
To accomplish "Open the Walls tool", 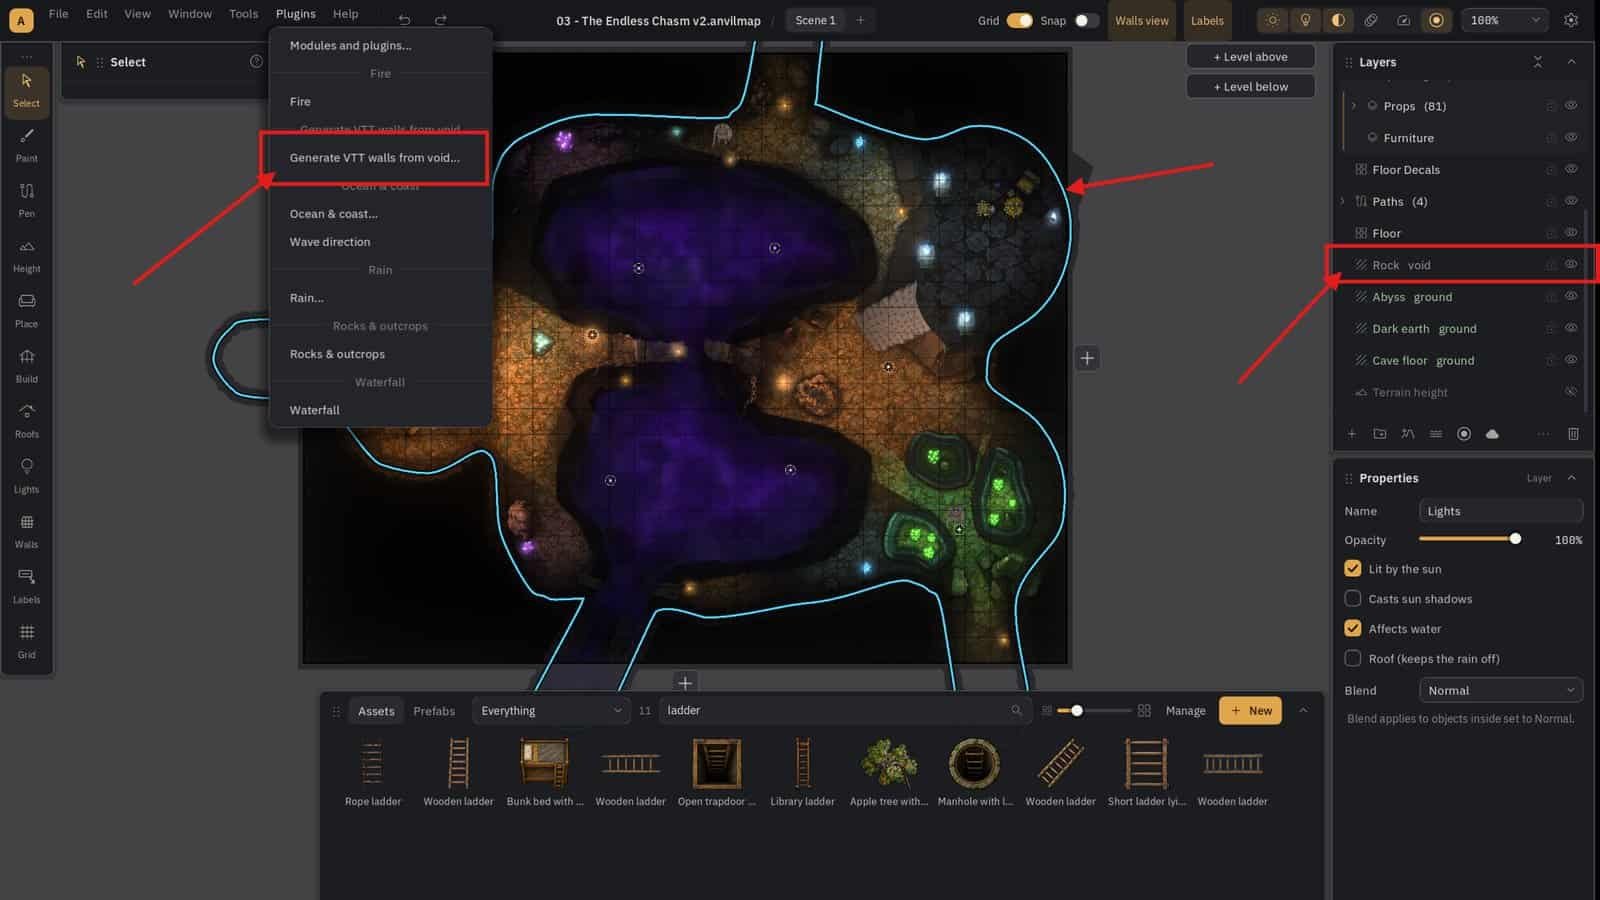I will 27,530.
